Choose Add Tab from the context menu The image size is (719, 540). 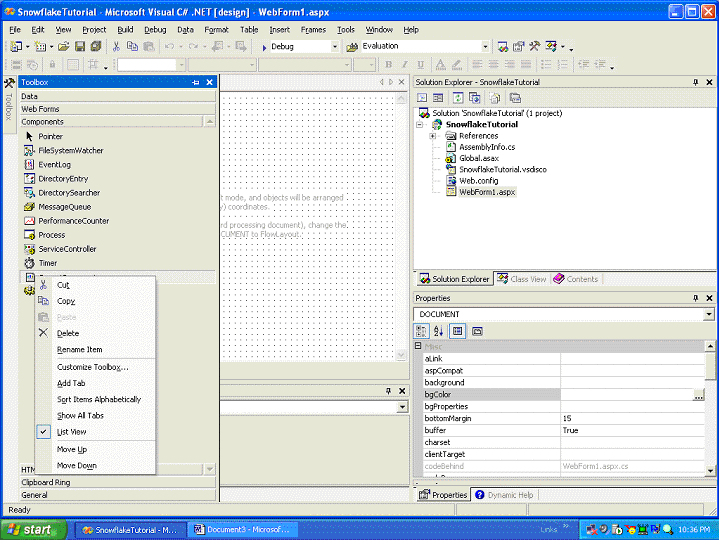click(x=71, y=383)
